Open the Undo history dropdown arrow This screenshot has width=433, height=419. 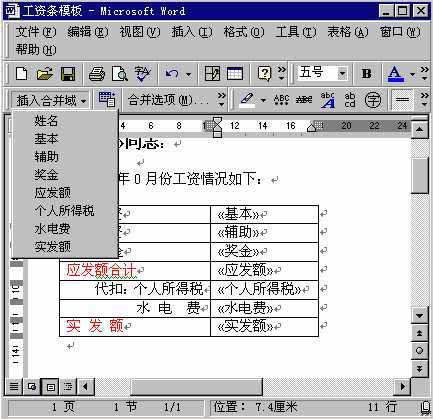click(x=188, y=74)
